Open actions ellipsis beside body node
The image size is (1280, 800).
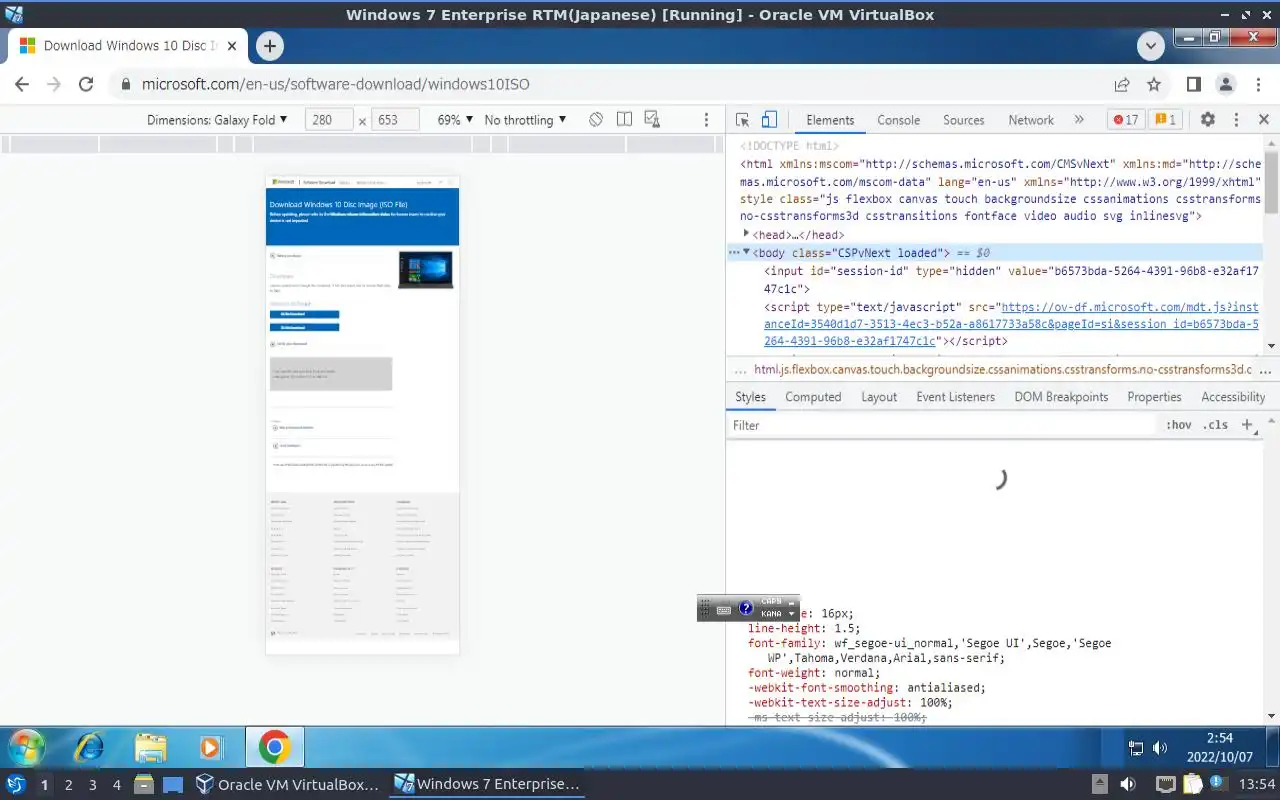(733, 253)
